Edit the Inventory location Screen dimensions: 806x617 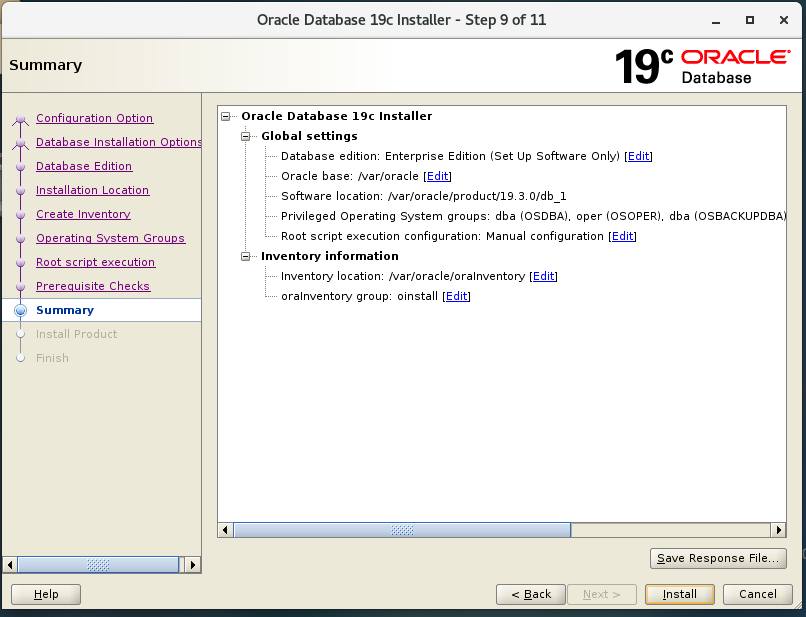[x=543, y=276]
